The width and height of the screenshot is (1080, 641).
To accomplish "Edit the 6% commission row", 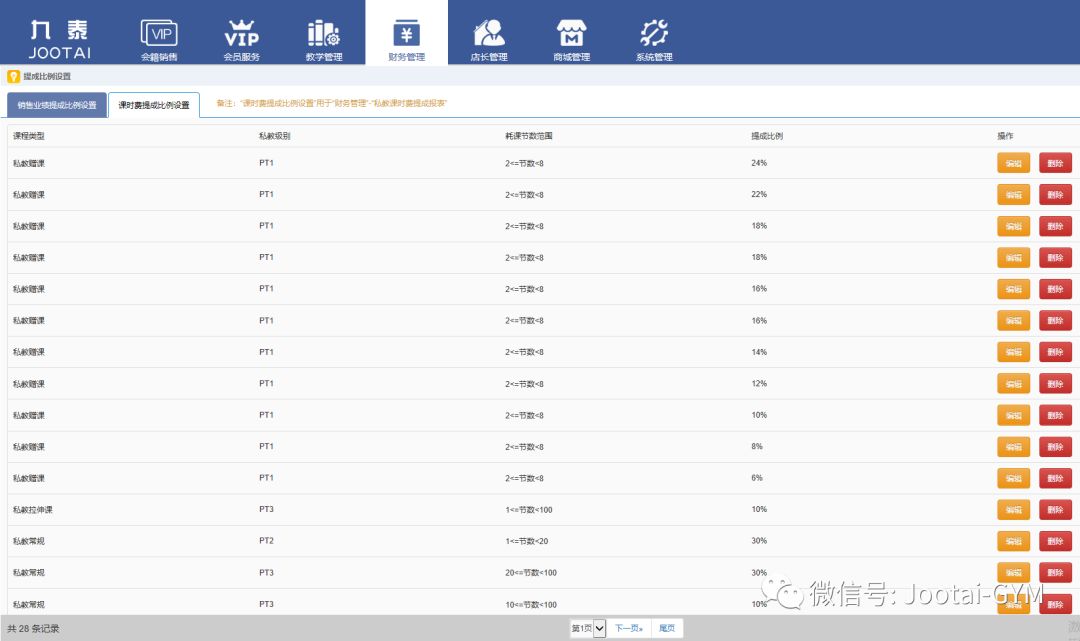I will [1013, 478].
